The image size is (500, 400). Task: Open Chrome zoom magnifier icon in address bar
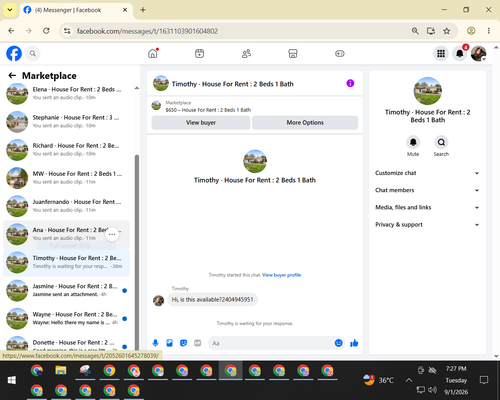415,31
